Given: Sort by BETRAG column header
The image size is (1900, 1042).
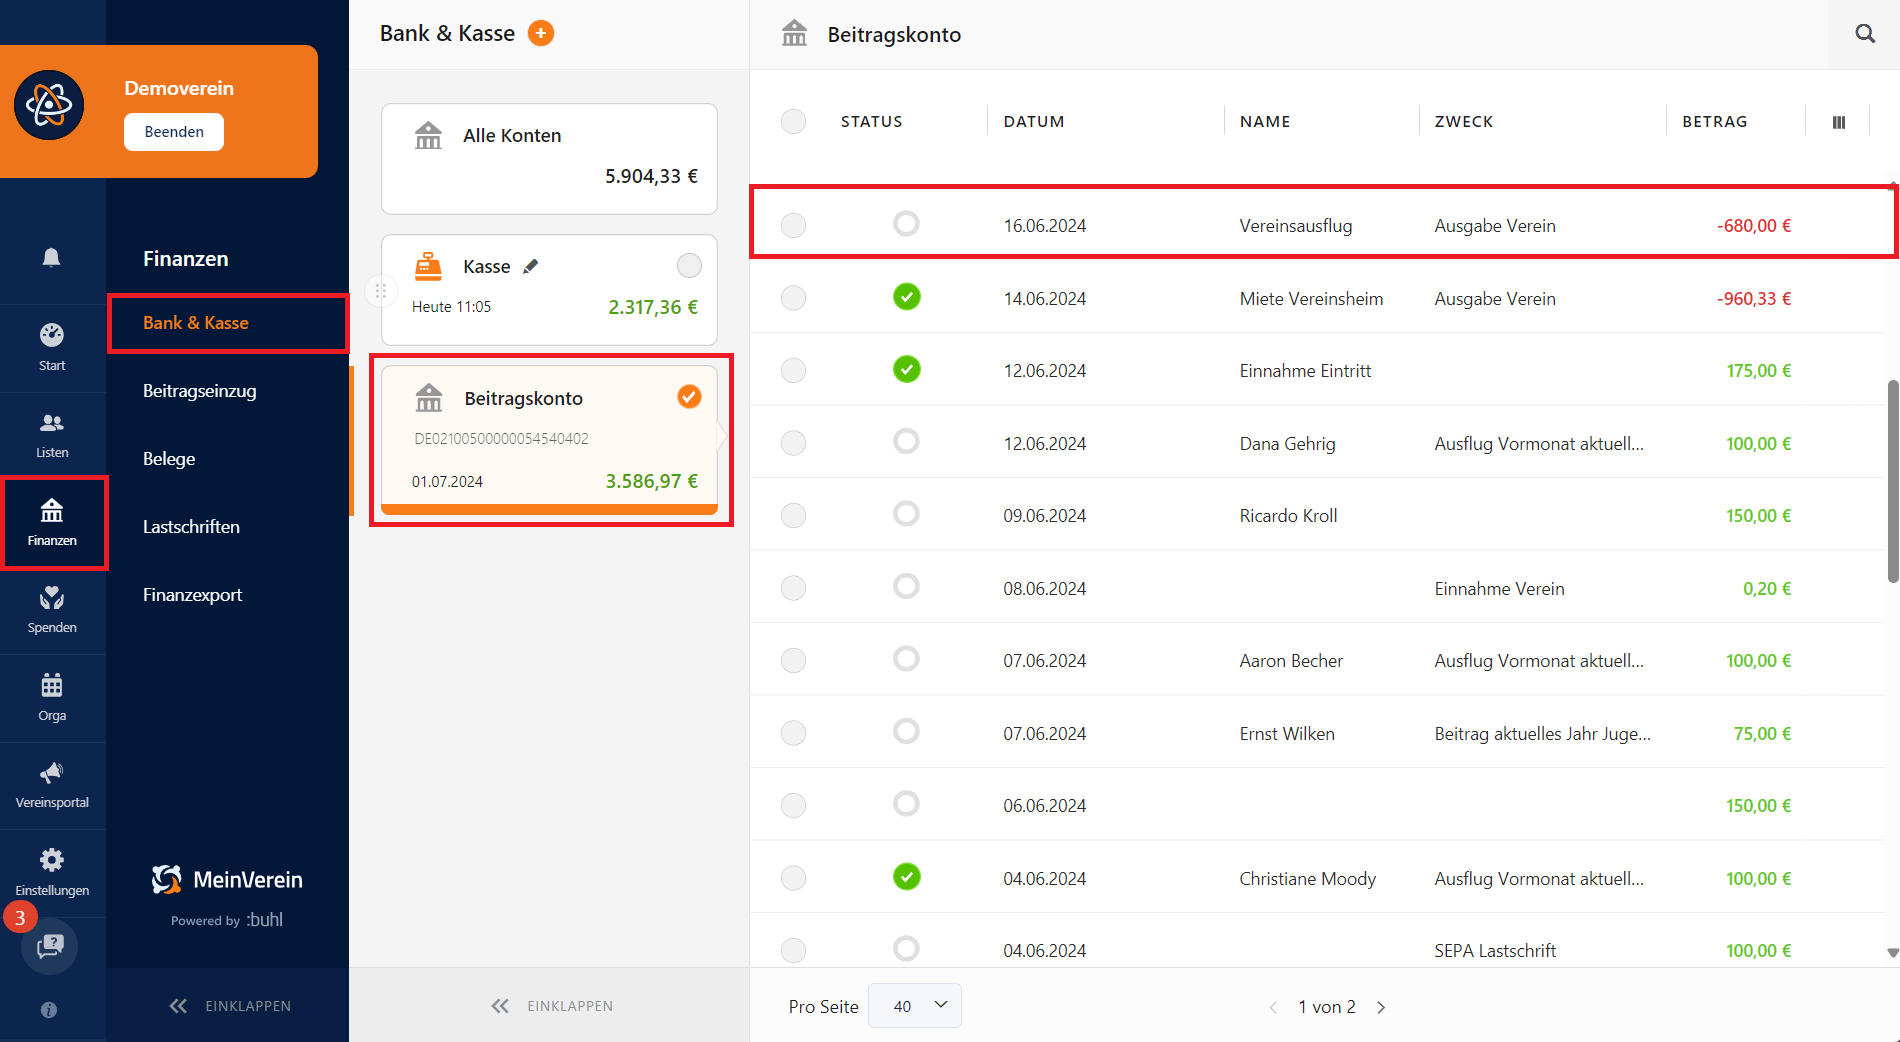Looking at the screenshot, I should point(1715,122).
